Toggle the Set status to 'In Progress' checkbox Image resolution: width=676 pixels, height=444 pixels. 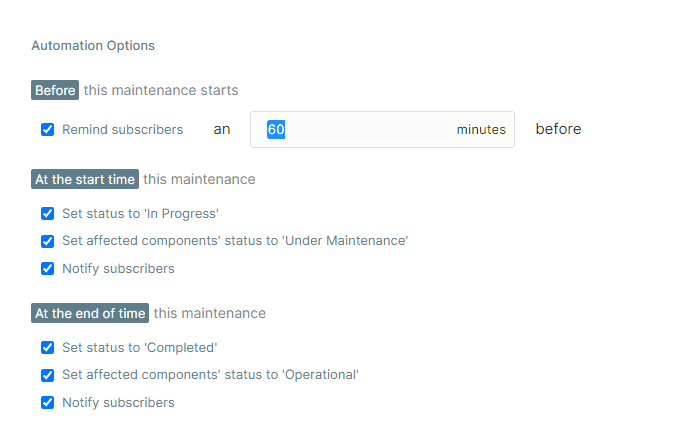(x=47, y=214)
